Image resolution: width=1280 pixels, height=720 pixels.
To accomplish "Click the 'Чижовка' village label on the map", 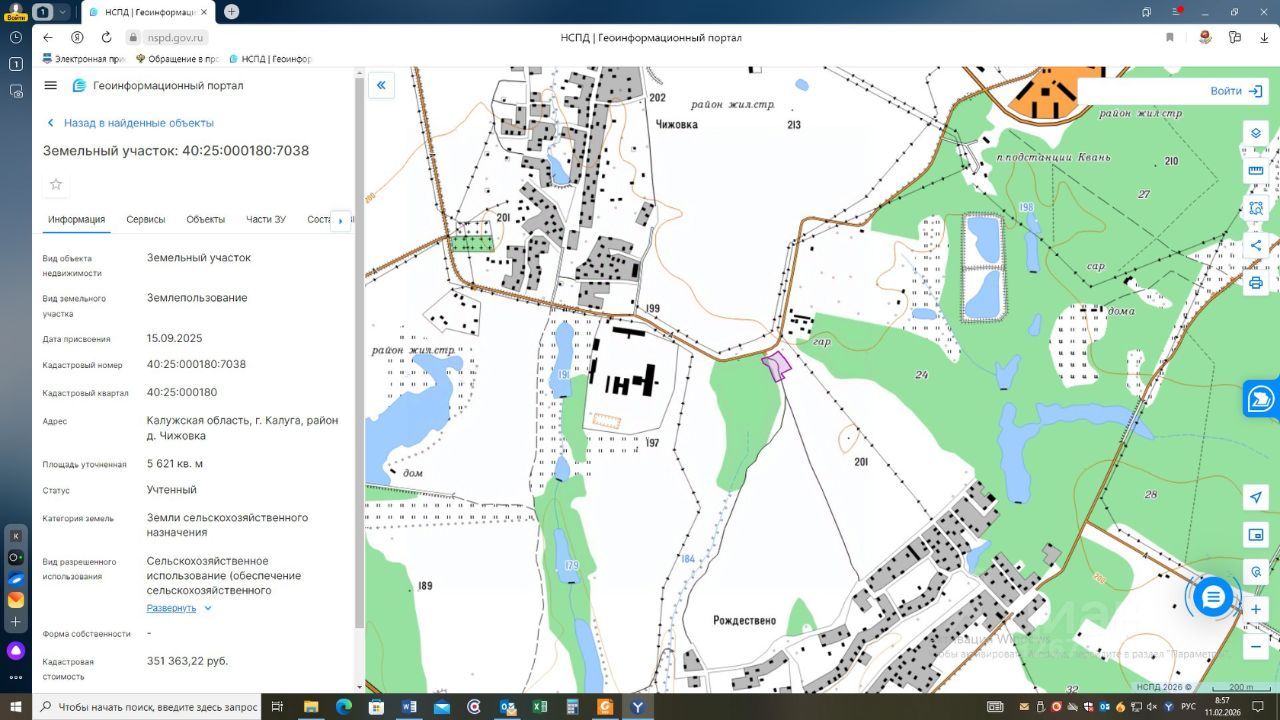I will pyautogui.click(x=677, y=125).
